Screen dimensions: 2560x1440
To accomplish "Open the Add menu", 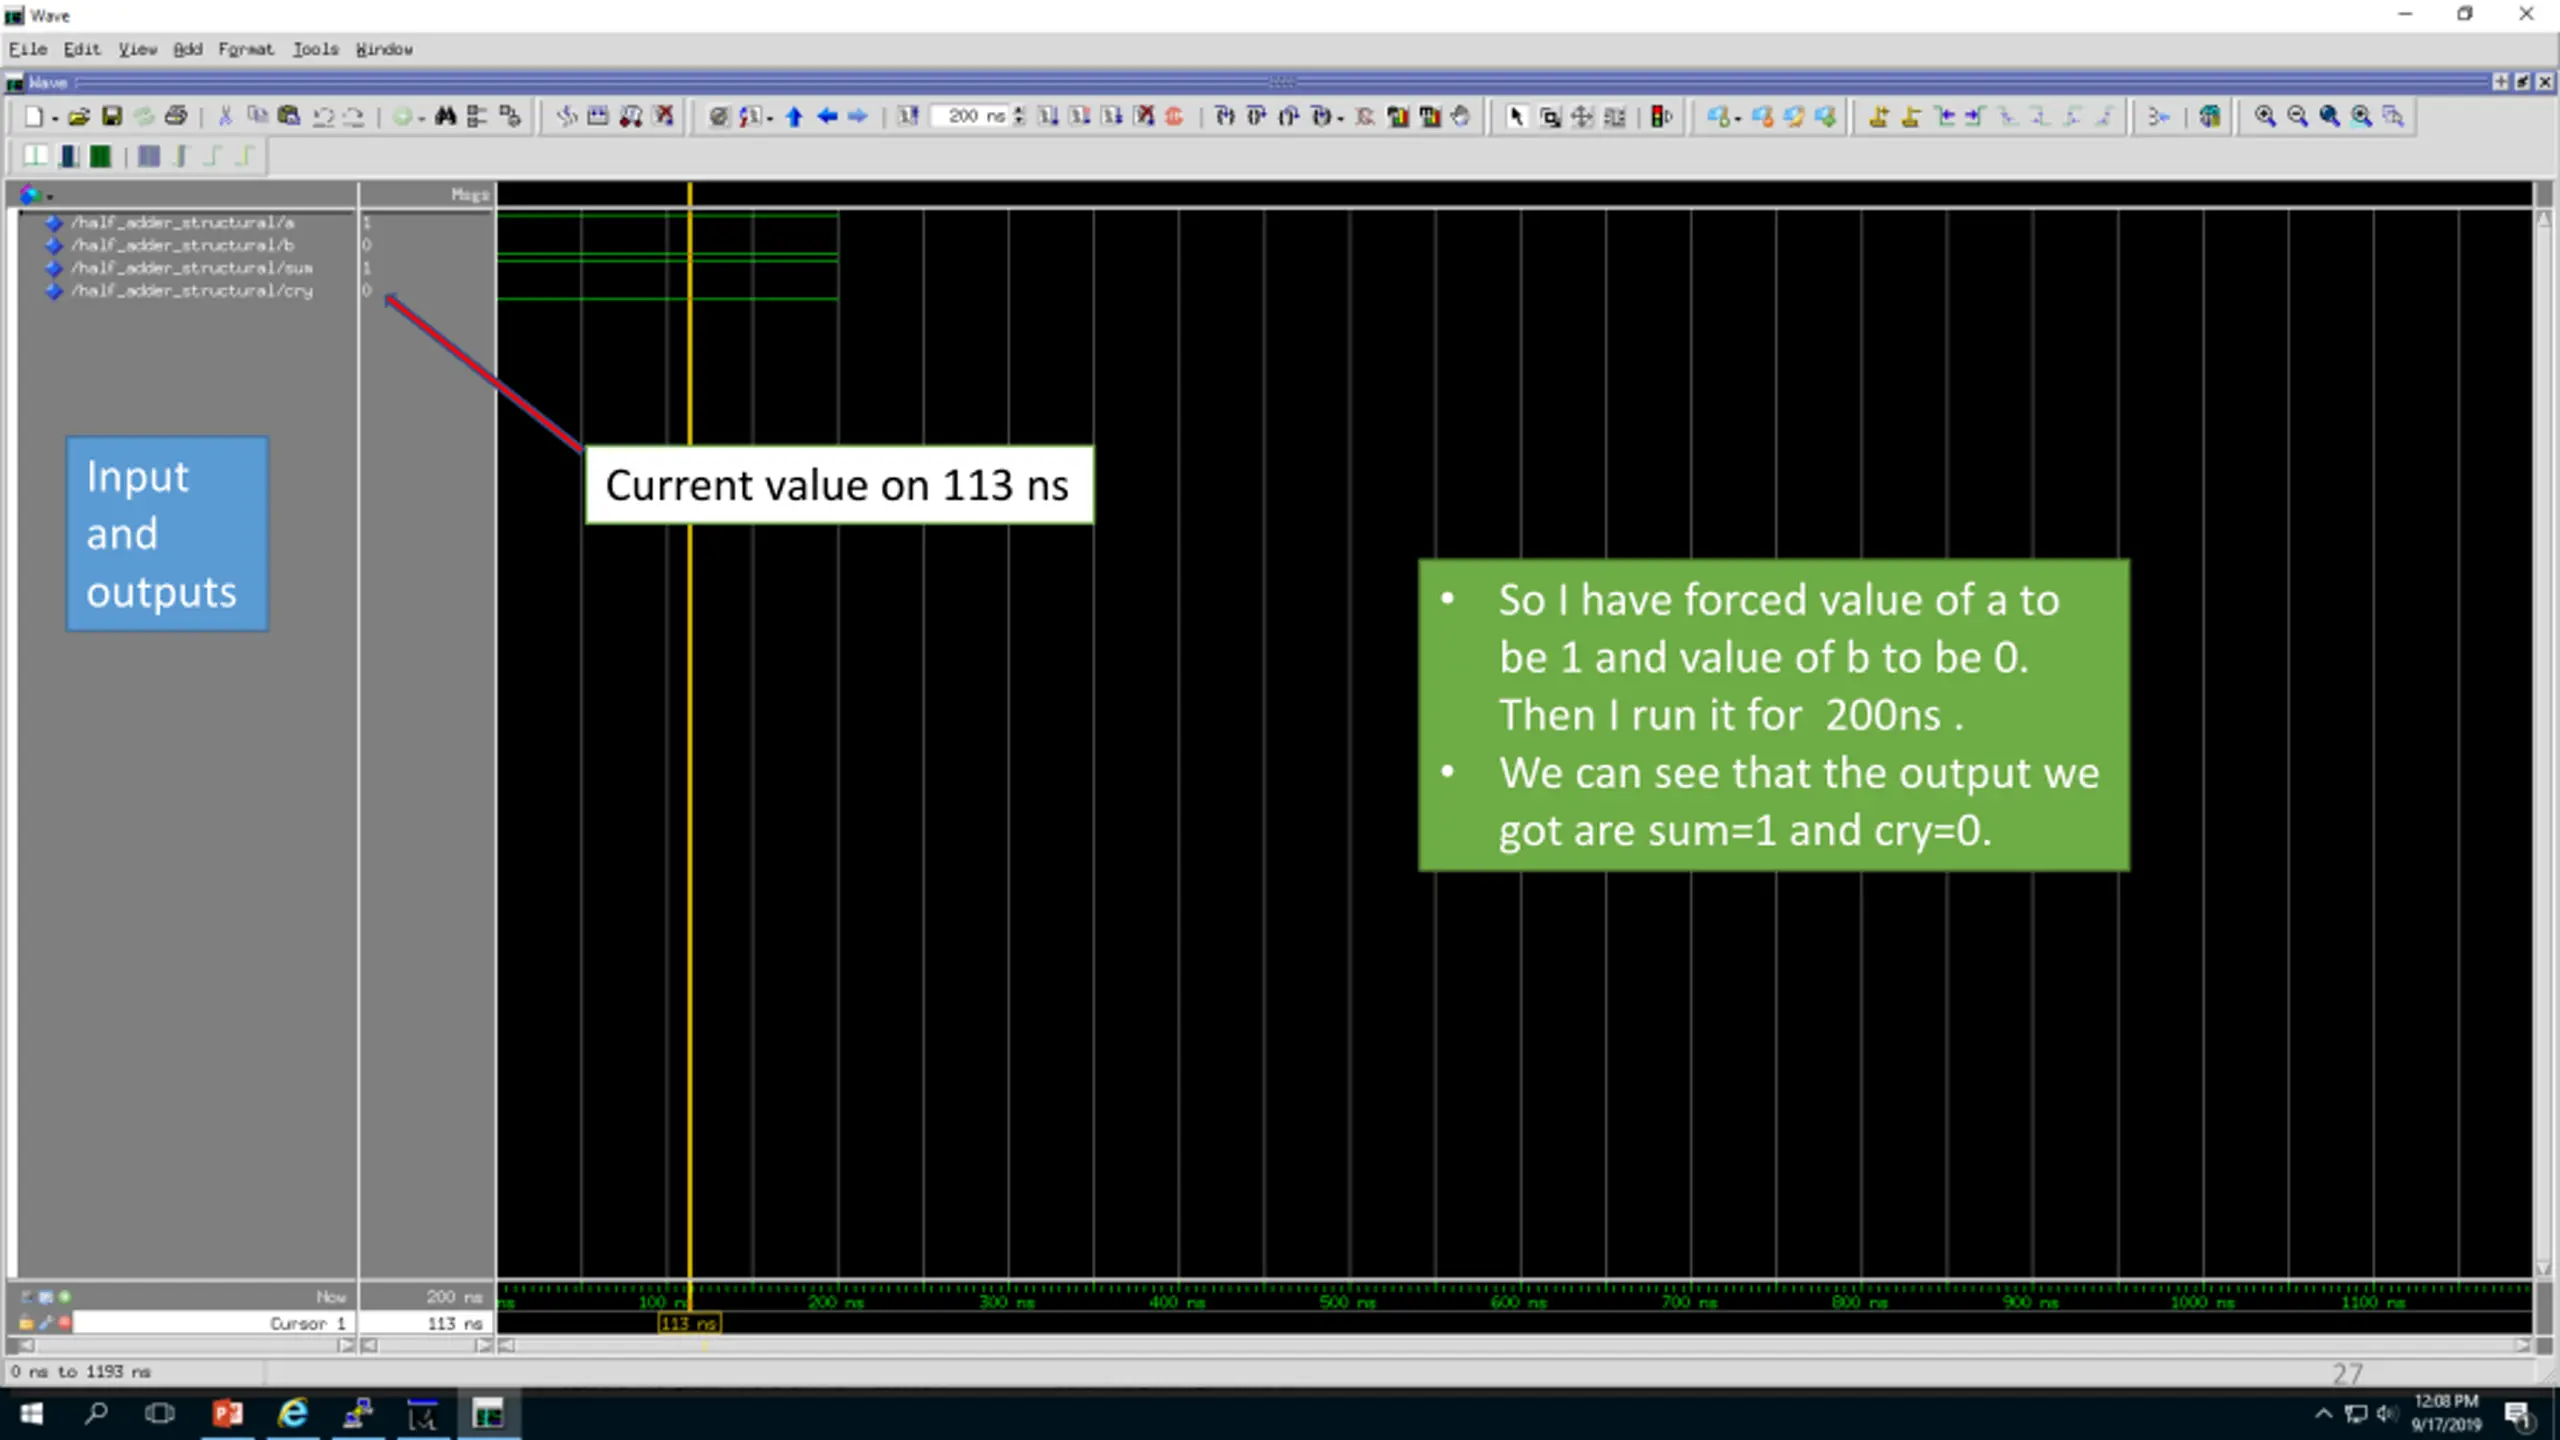I will pyautogui.click(x=187, y=49).
